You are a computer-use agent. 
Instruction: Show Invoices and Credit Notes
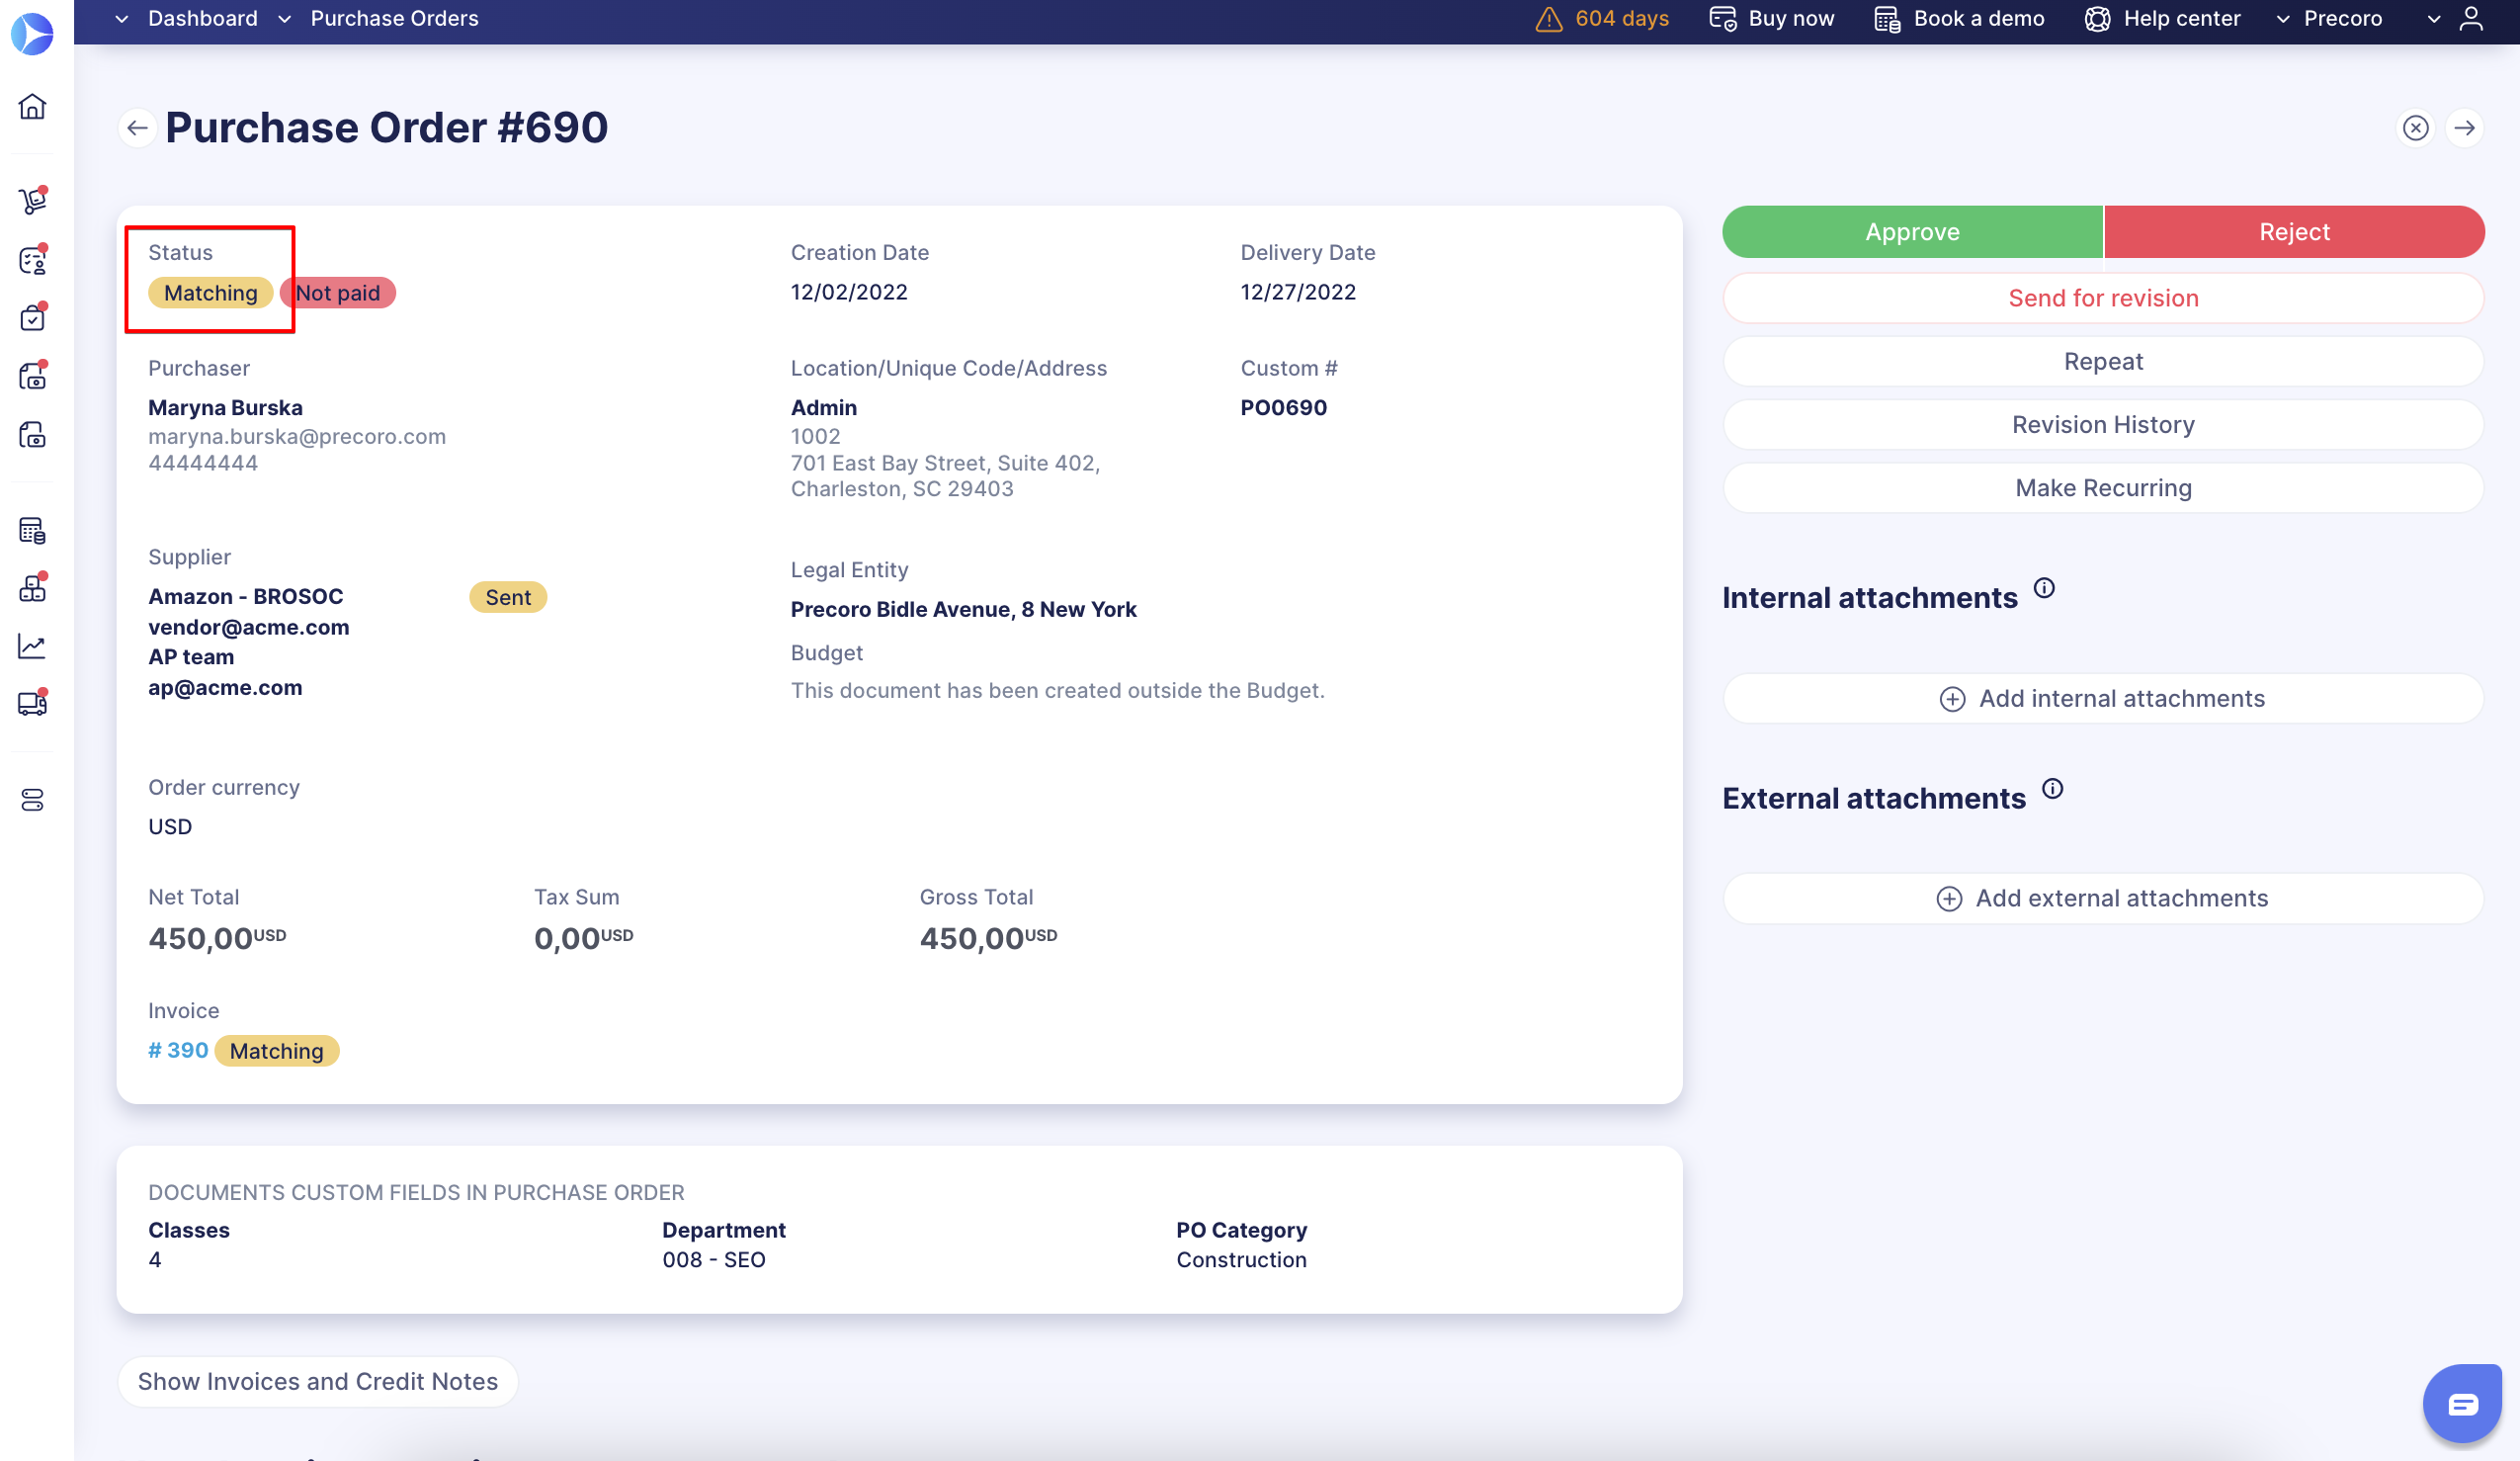(318, 1382)
